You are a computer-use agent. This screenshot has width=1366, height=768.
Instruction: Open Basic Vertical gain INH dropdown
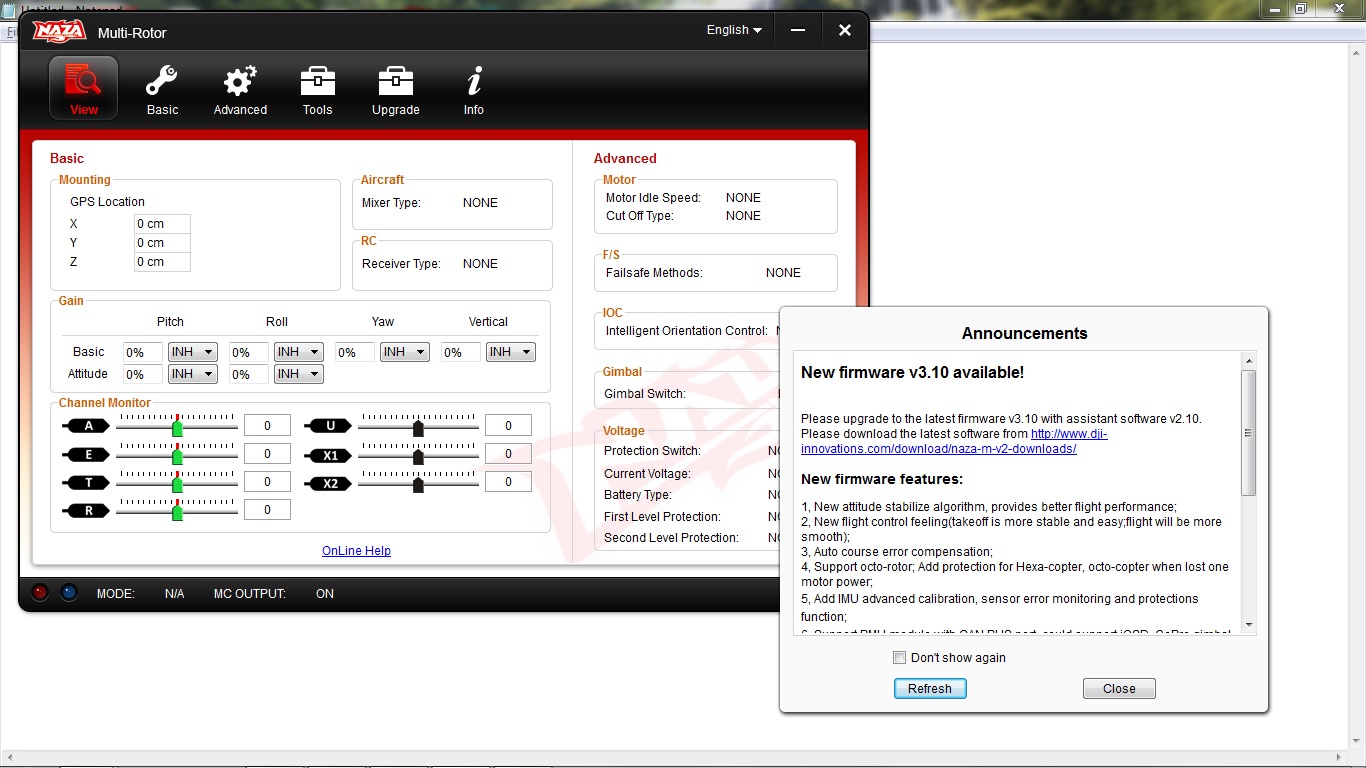(511, 352)
